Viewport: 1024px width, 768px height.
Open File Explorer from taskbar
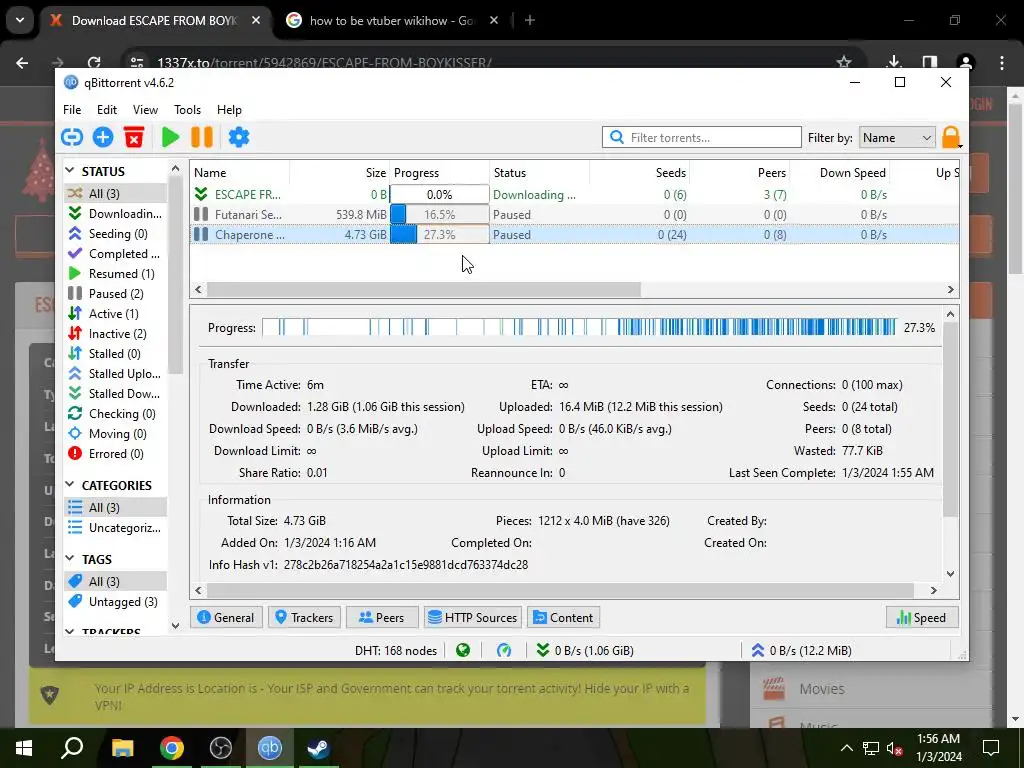[122, 748]
